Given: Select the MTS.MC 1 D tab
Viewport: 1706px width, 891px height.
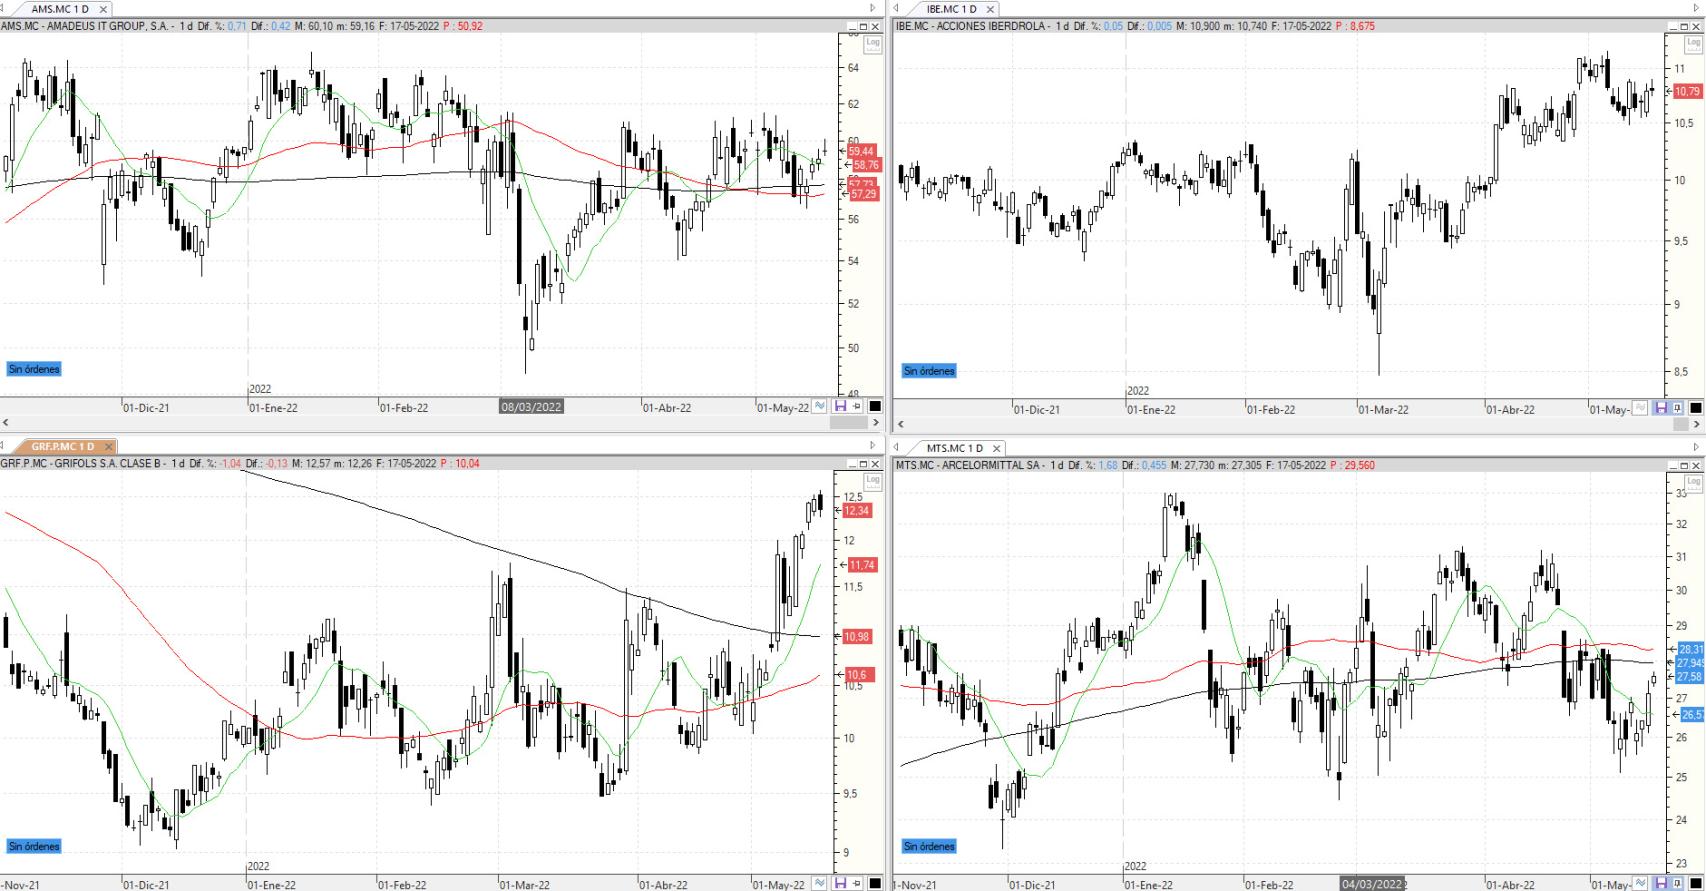Looking at the screenshot, I should (x=954, y=448).
